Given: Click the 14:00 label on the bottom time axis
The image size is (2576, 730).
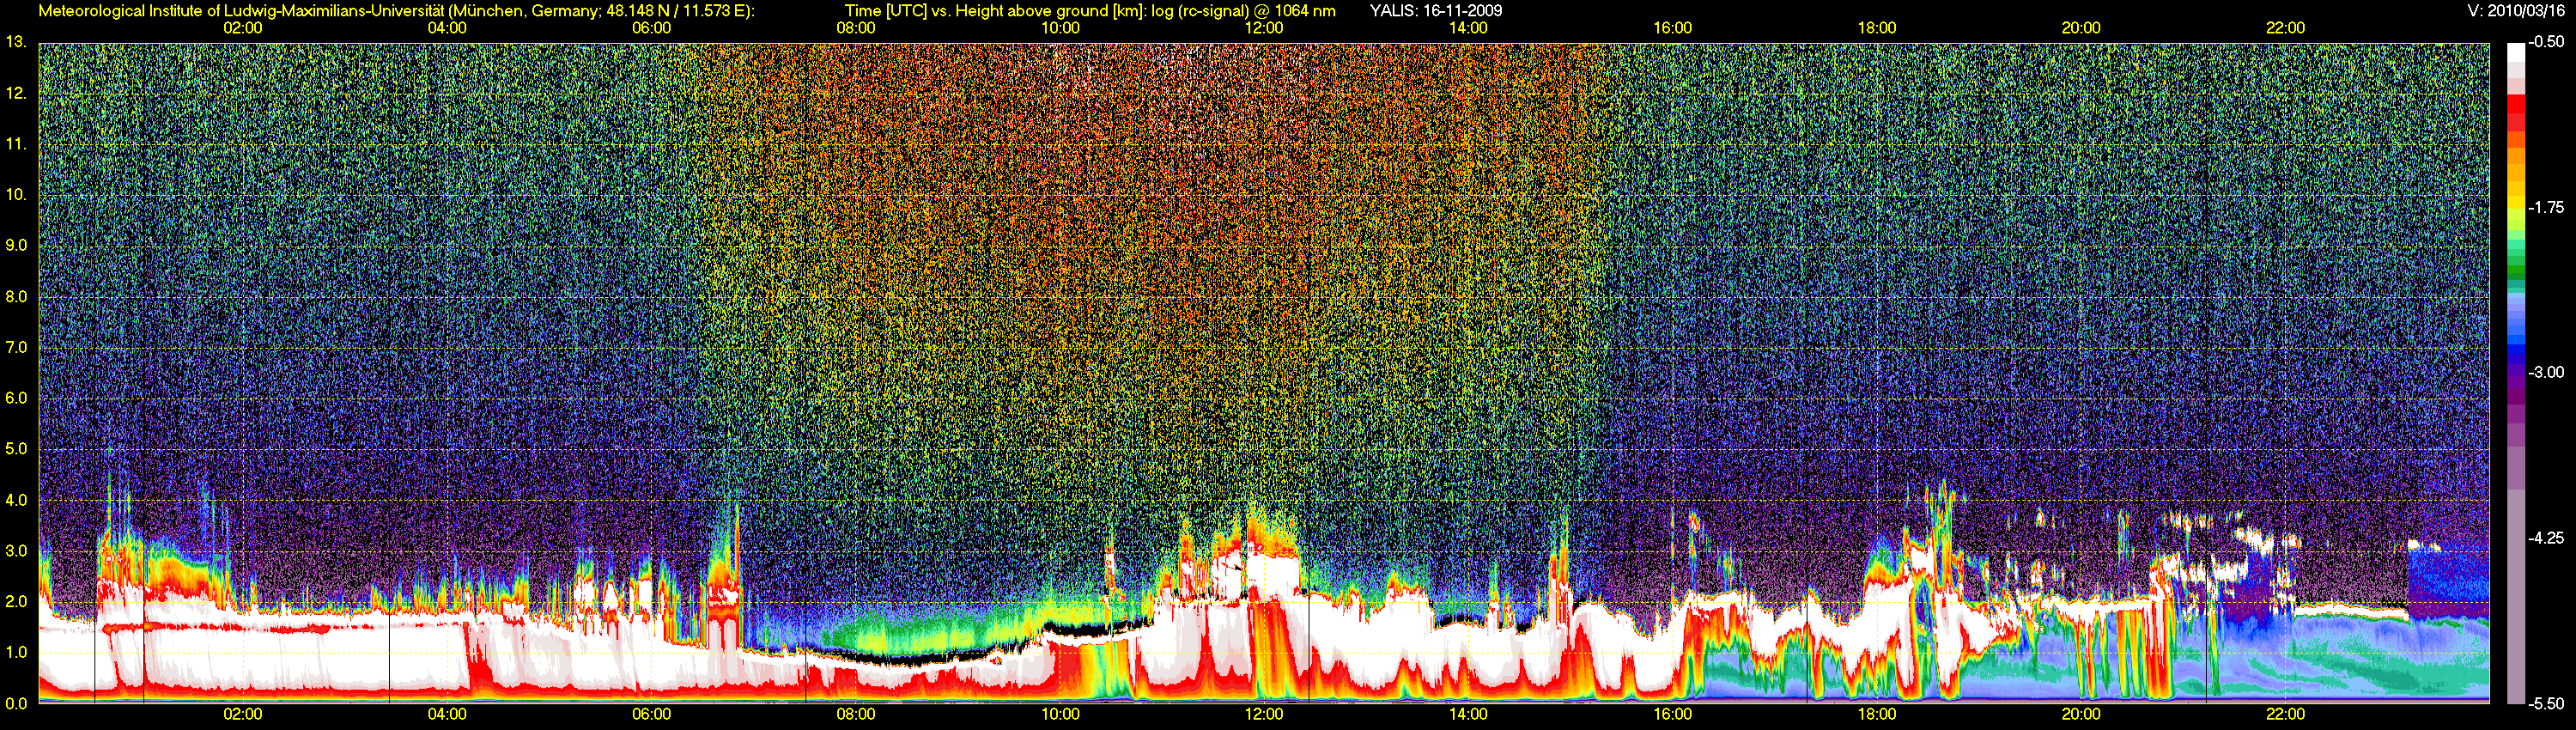Looking at the screenshot, I should point(1468,714).
